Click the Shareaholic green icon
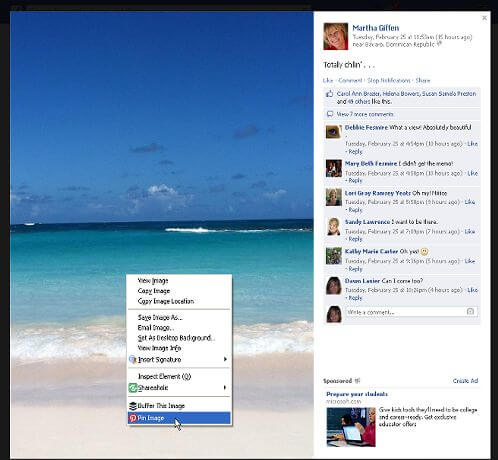Viewport: 498px width, 460px height. click(133, 388)
